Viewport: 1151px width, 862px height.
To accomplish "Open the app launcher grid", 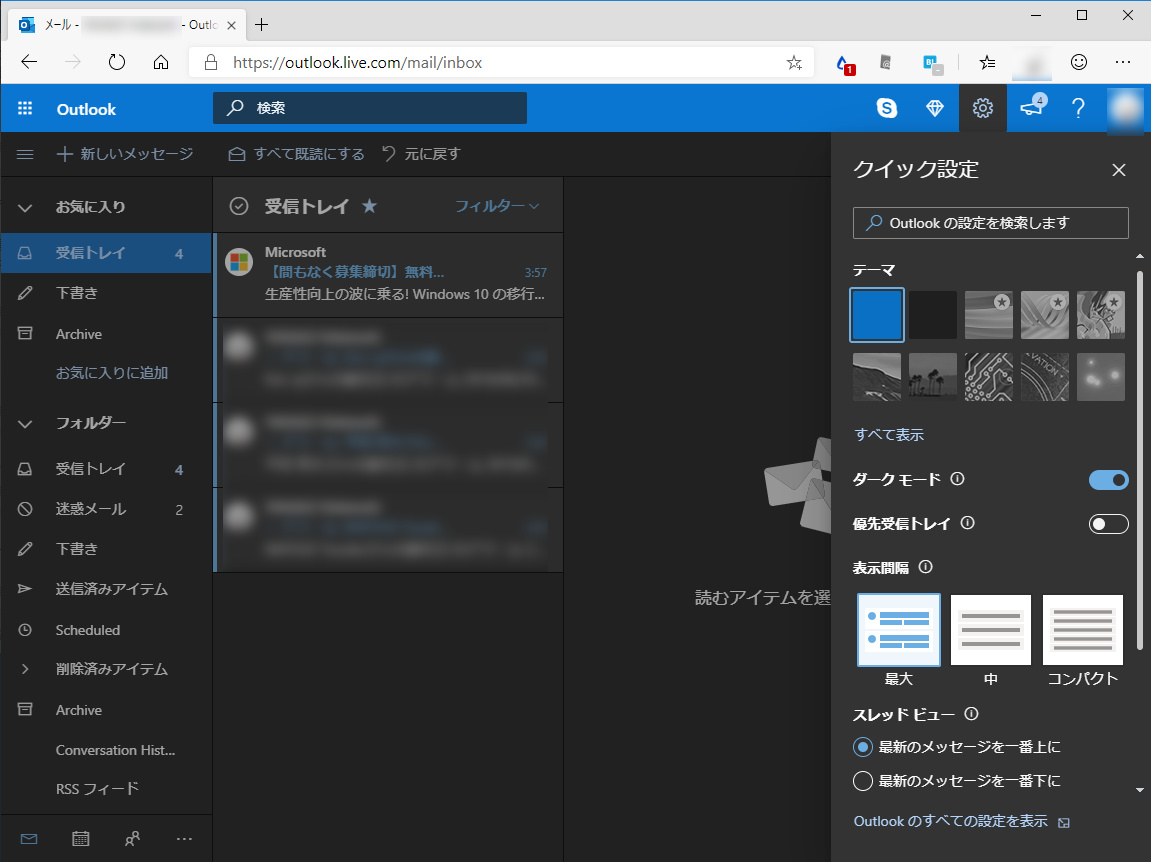I will coord(24,109).
